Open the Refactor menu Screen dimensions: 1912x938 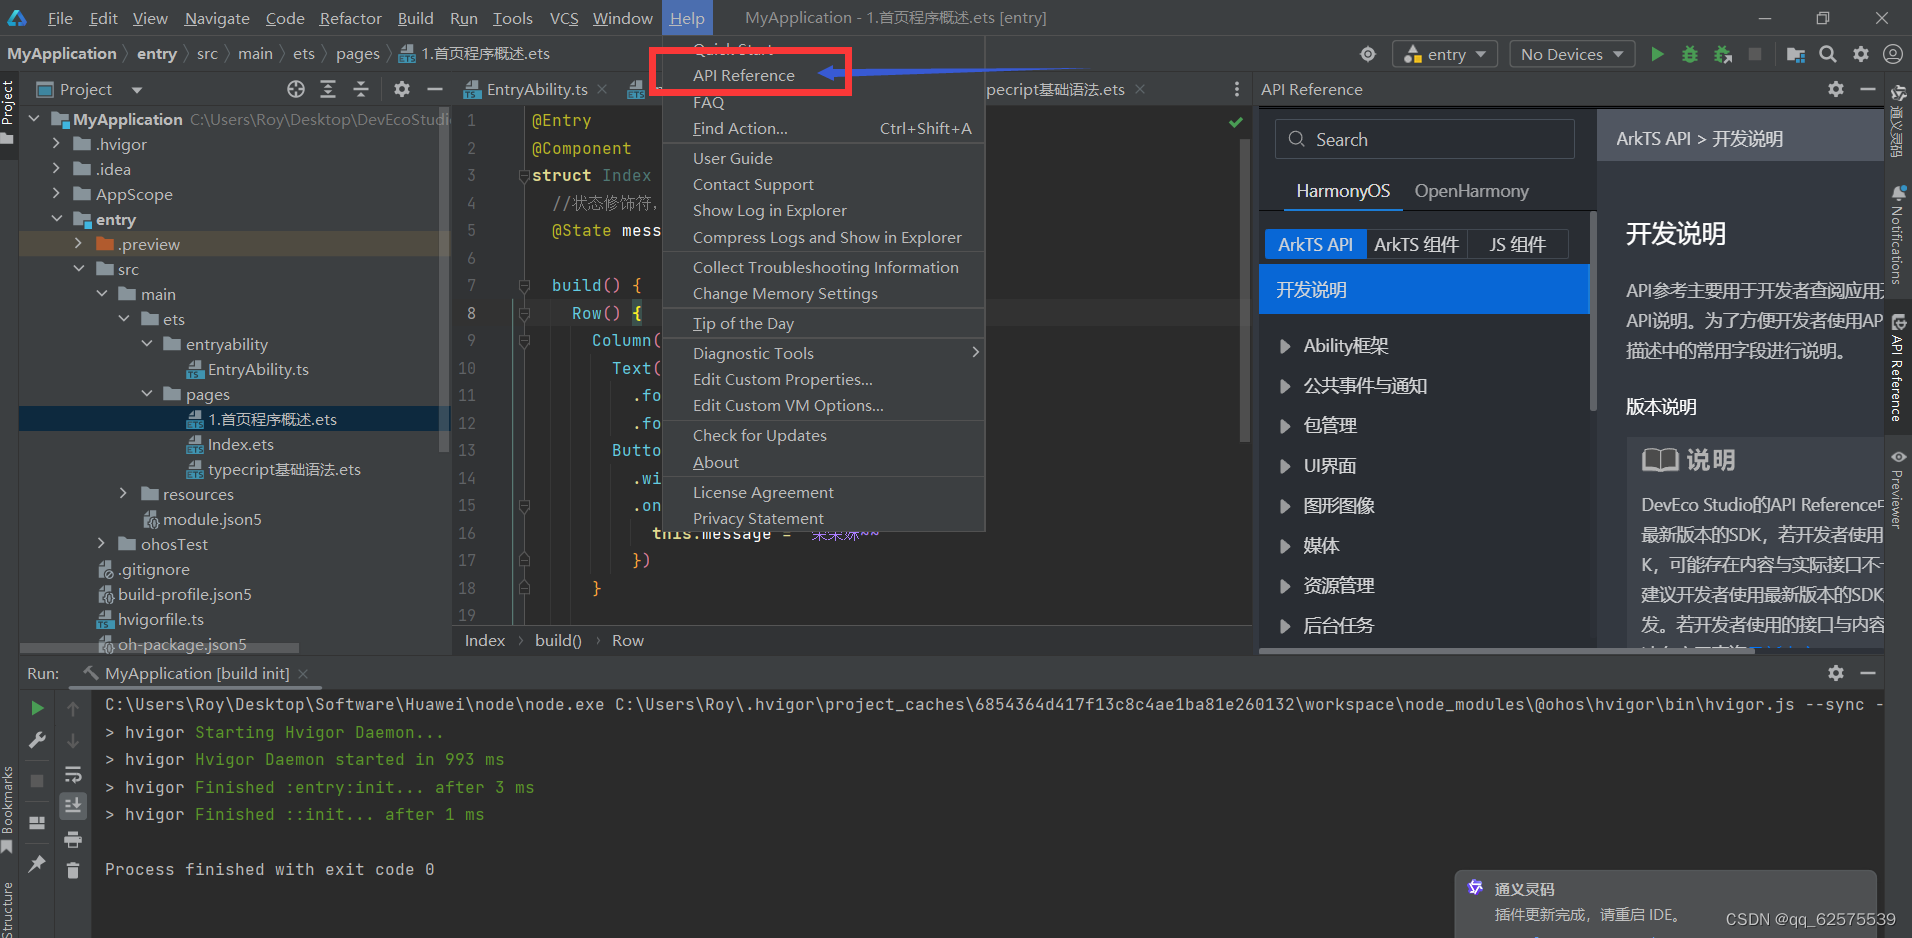click(350, 18)
